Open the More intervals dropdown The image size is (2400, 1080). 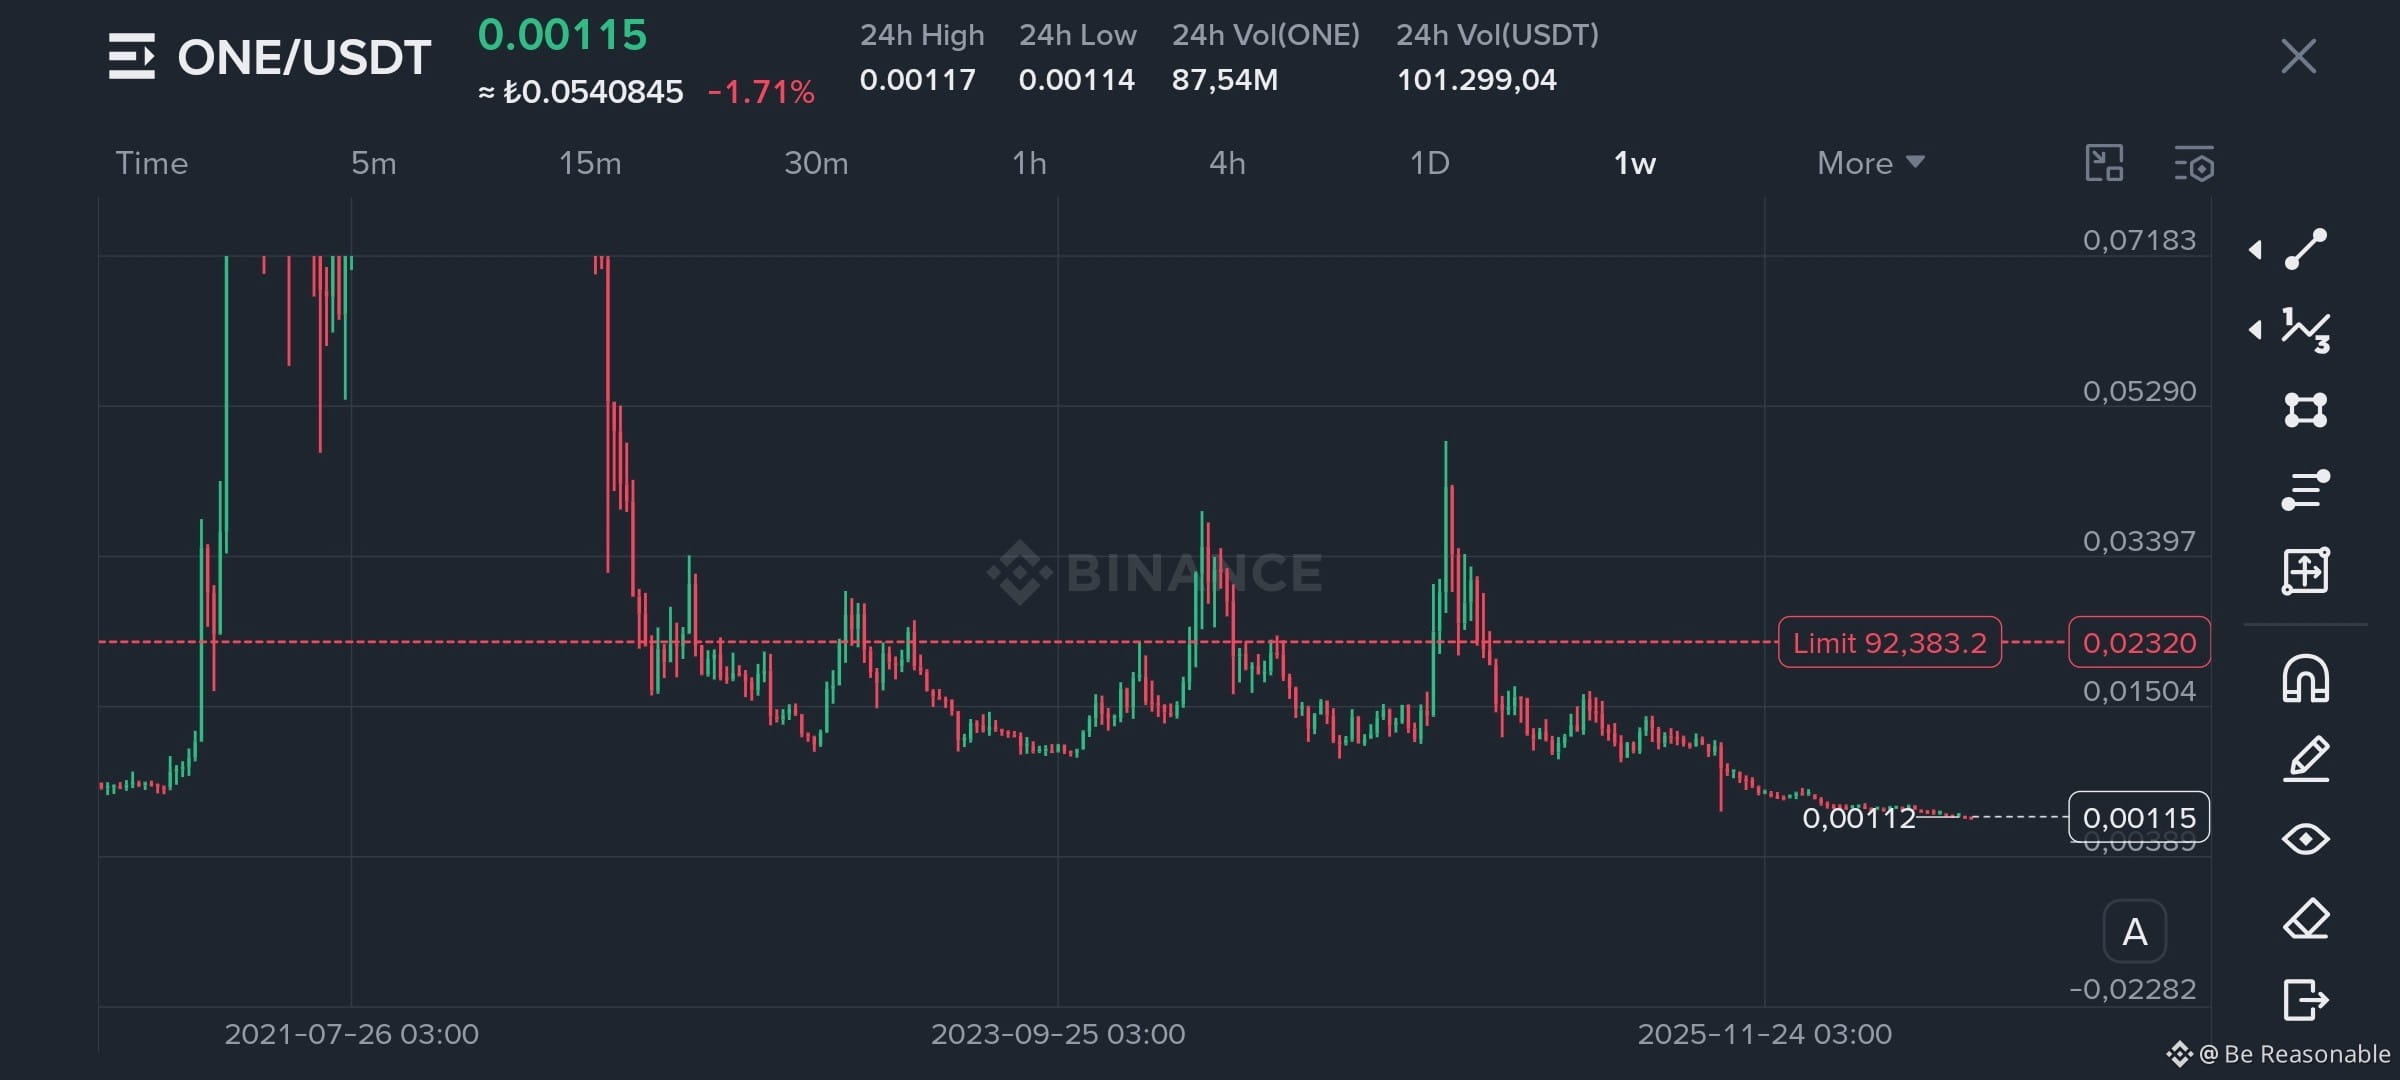click(1870, 163)
